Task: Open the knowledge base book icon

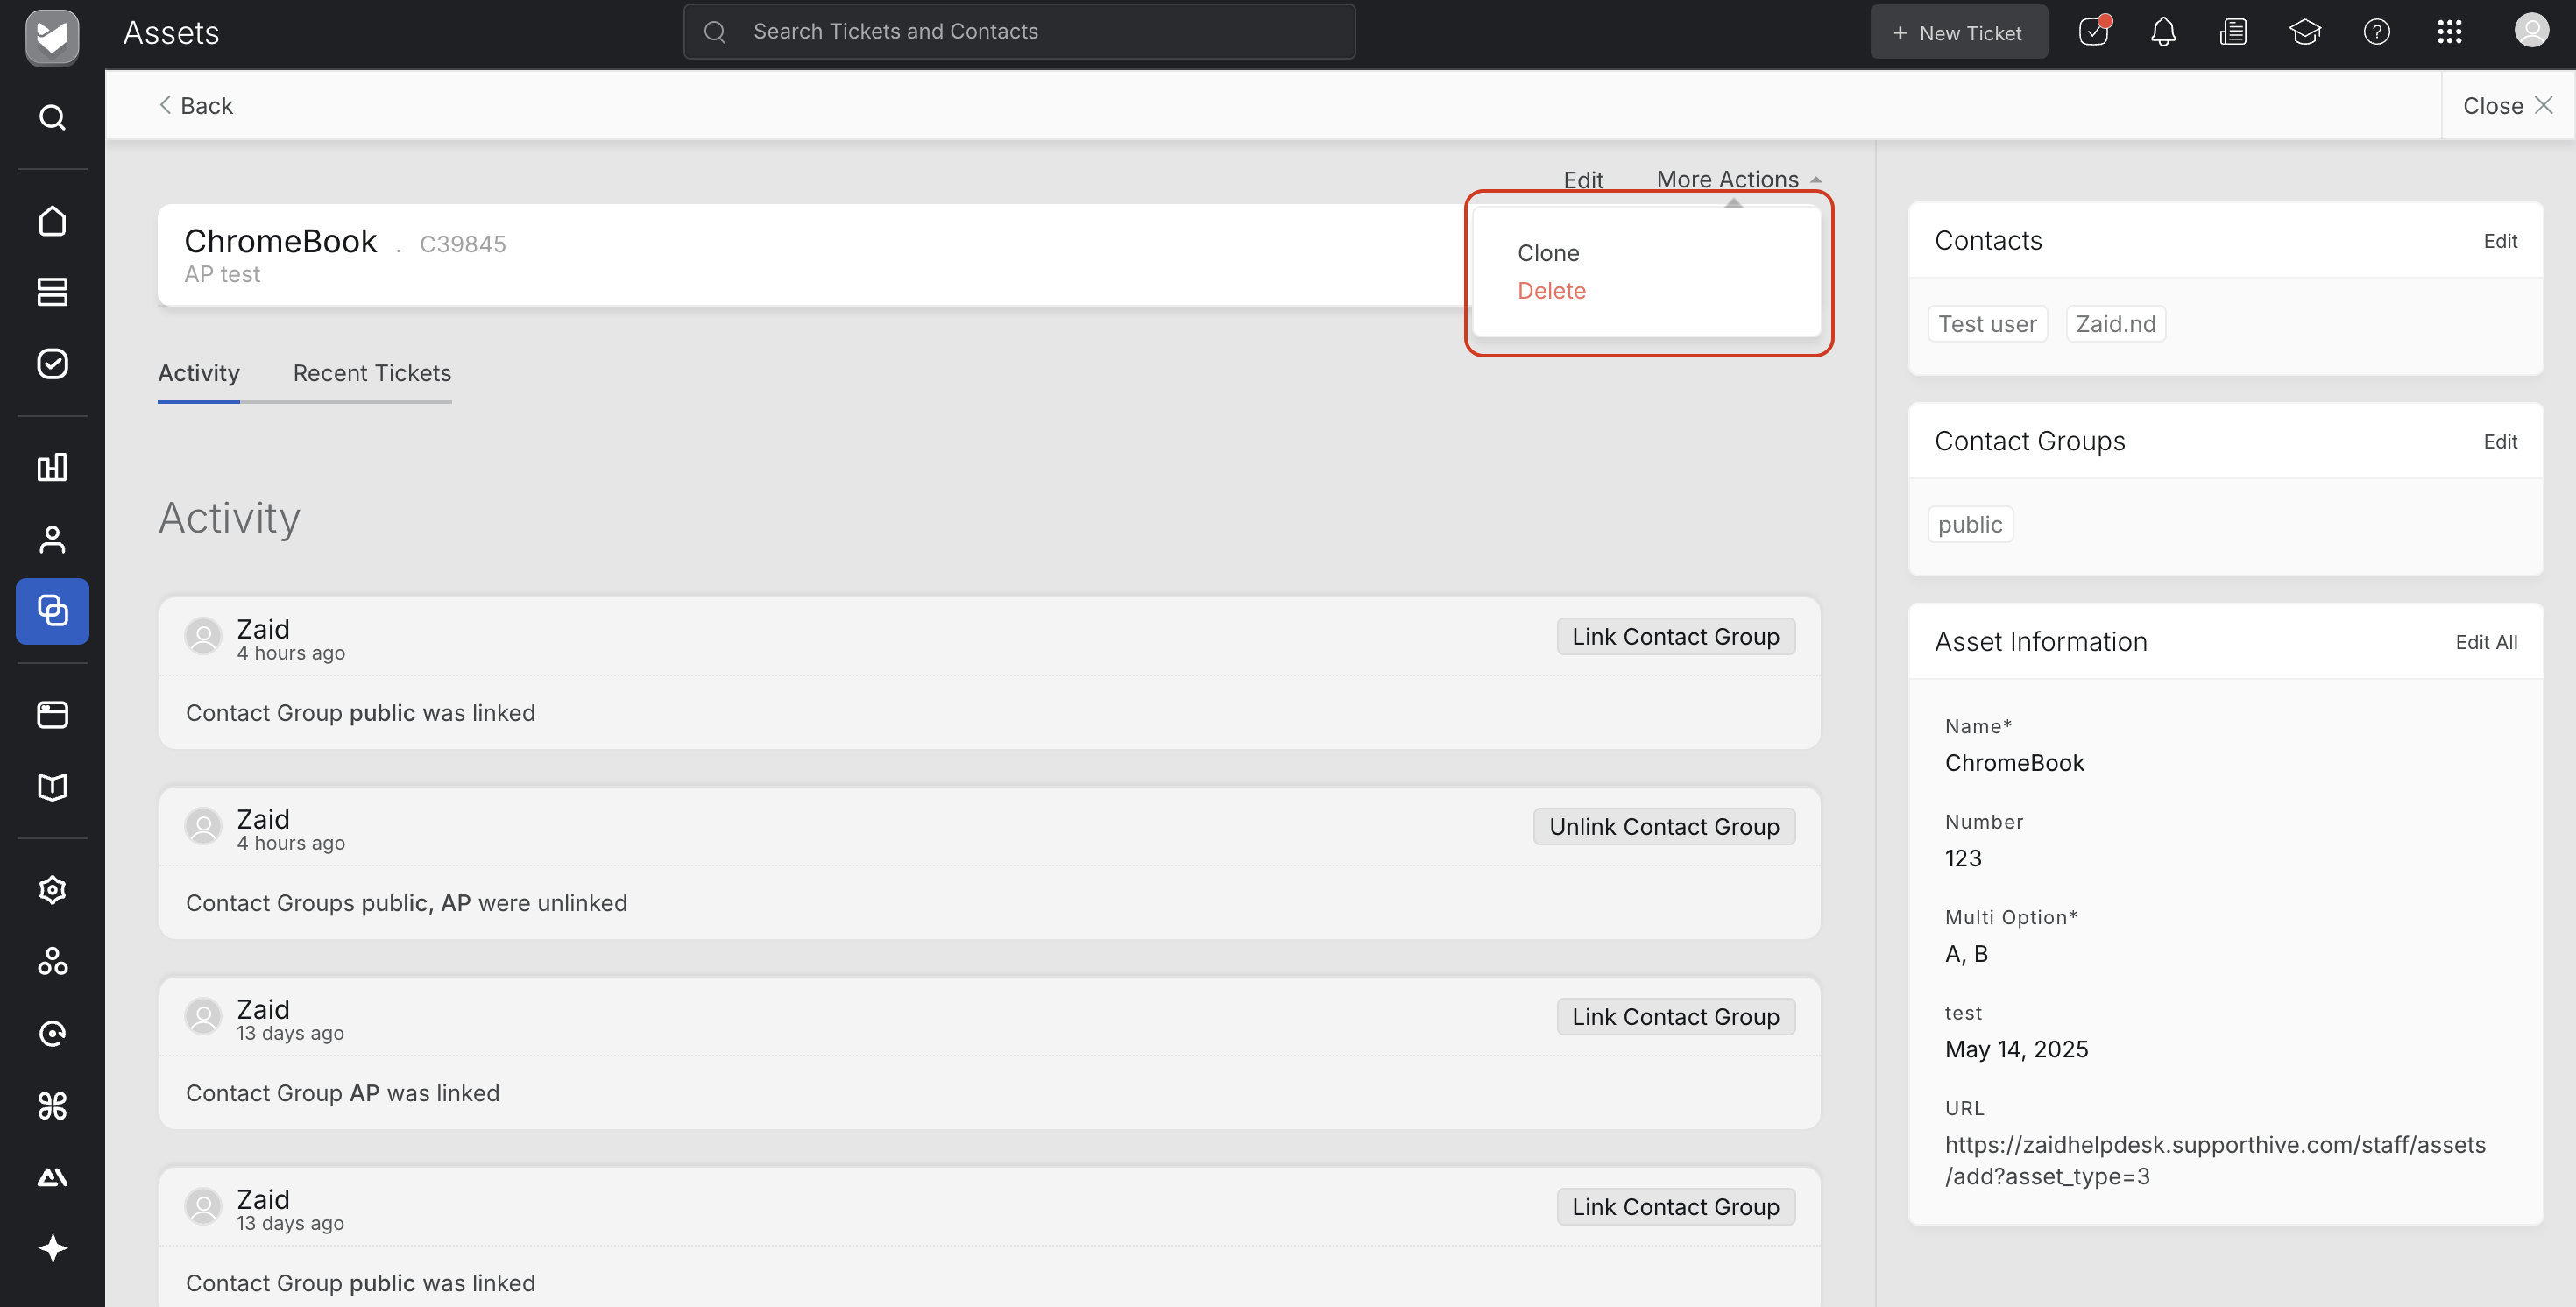Action: (52, 787)
